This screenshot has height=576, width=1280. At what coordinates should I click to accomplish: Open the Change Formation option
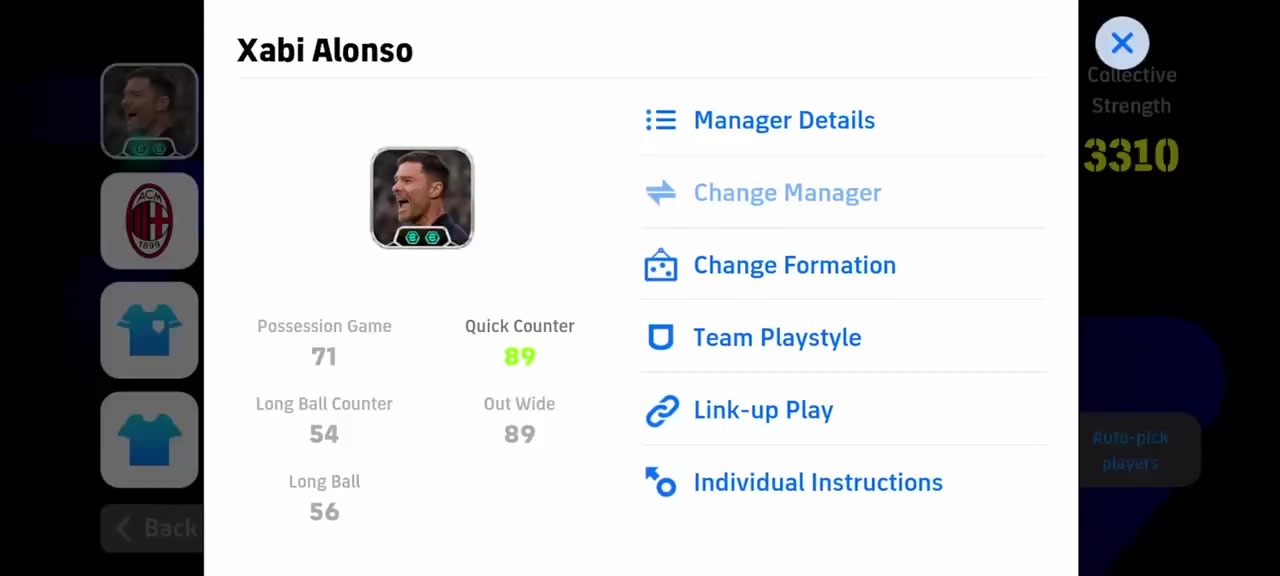794,265
